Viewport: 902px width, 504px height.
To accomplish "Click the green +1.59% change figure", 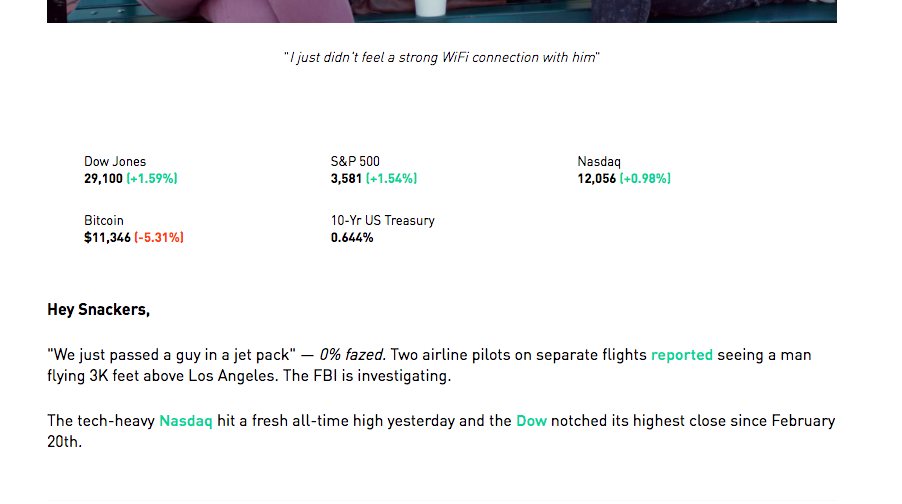I will [152, 179].
